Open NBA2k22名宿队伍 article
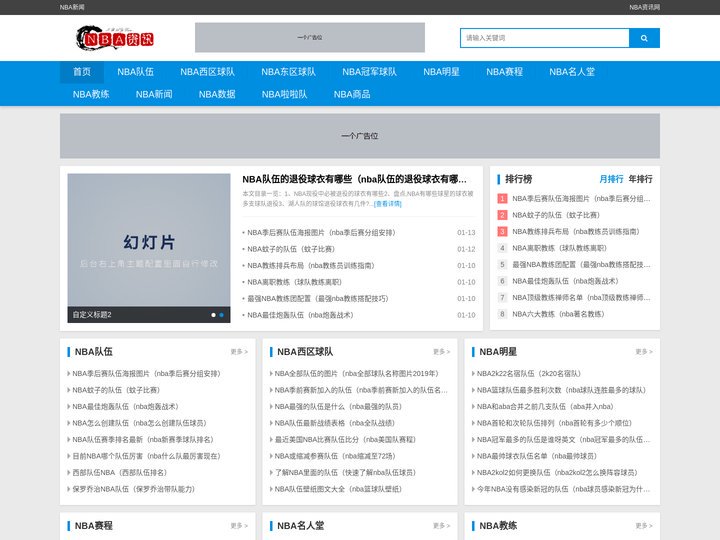Screen dimensions: 720x540 pos(529,374)
